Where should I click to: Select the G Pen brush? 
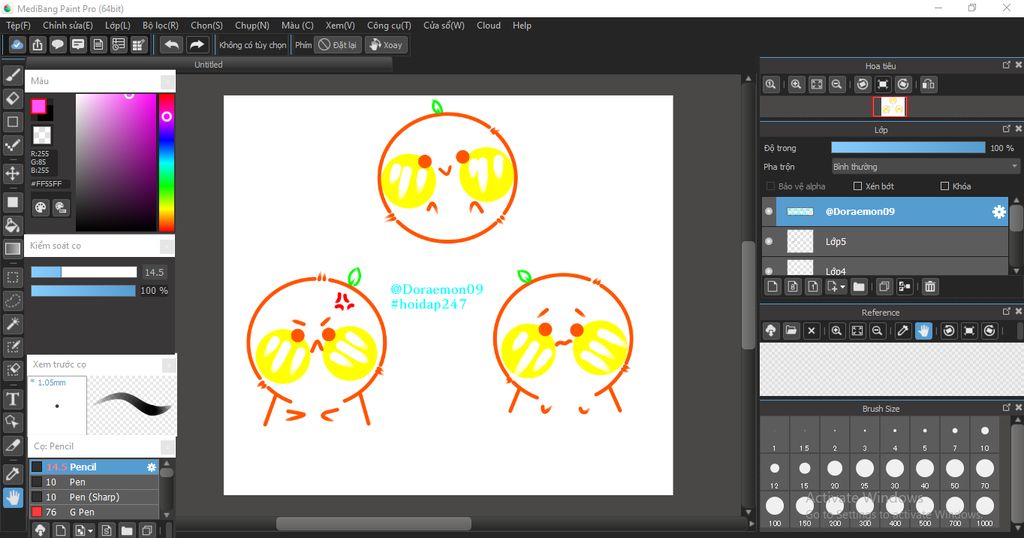pos(94,512)
